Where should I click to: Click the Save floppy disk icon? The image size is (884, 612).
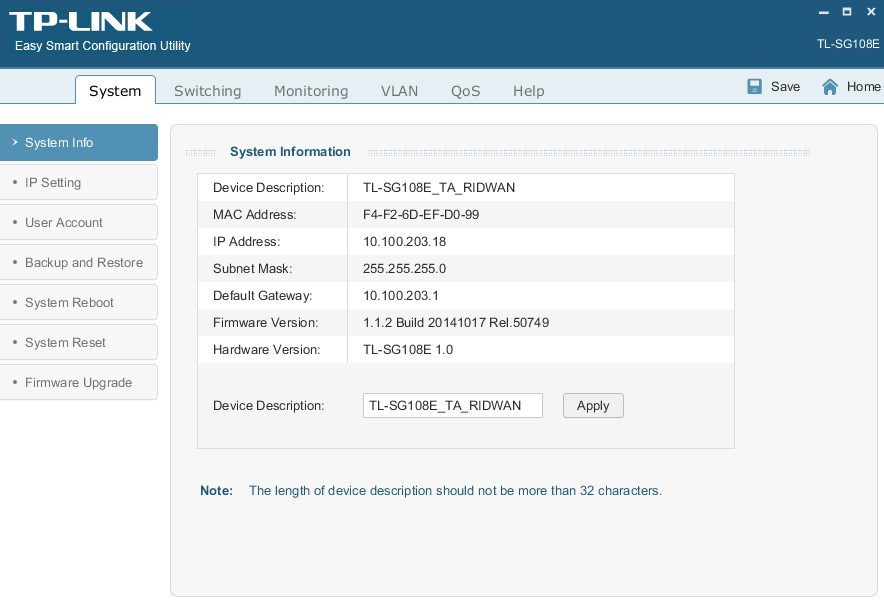[x=754, y=86]
